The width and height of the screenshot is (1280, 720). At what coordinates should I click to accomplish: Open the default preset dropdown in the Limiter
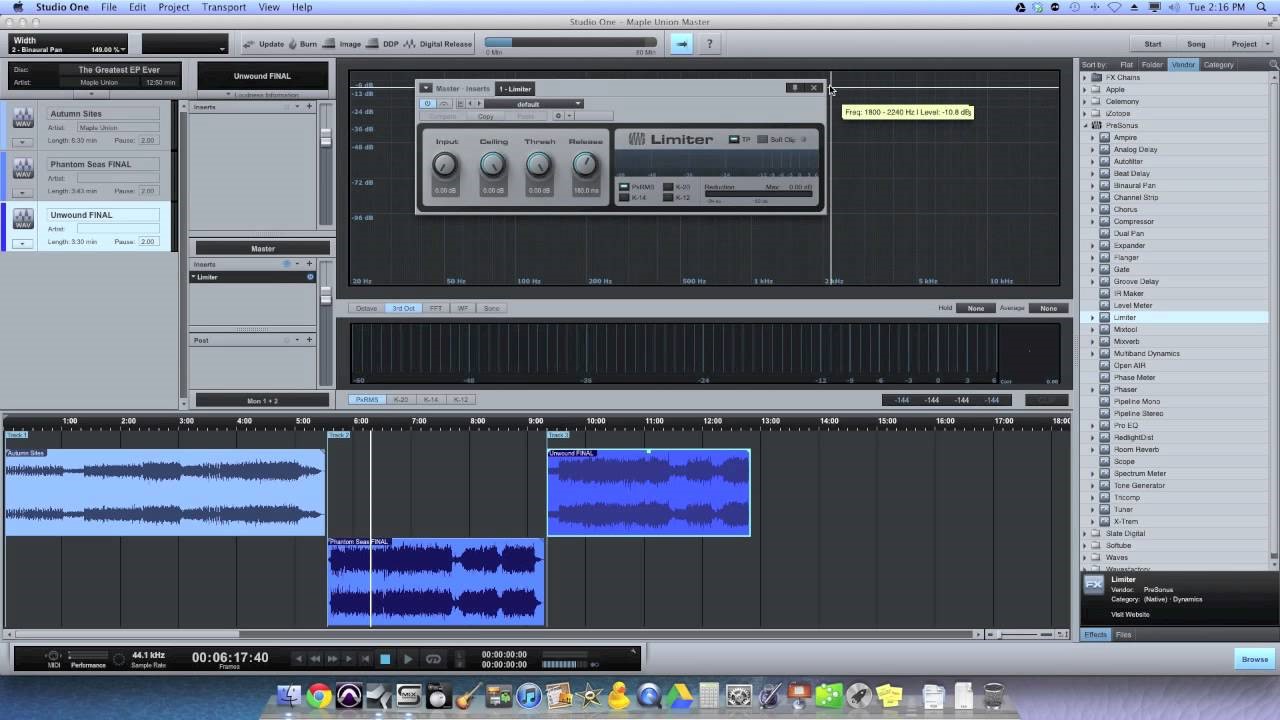(x=577, y=104)
